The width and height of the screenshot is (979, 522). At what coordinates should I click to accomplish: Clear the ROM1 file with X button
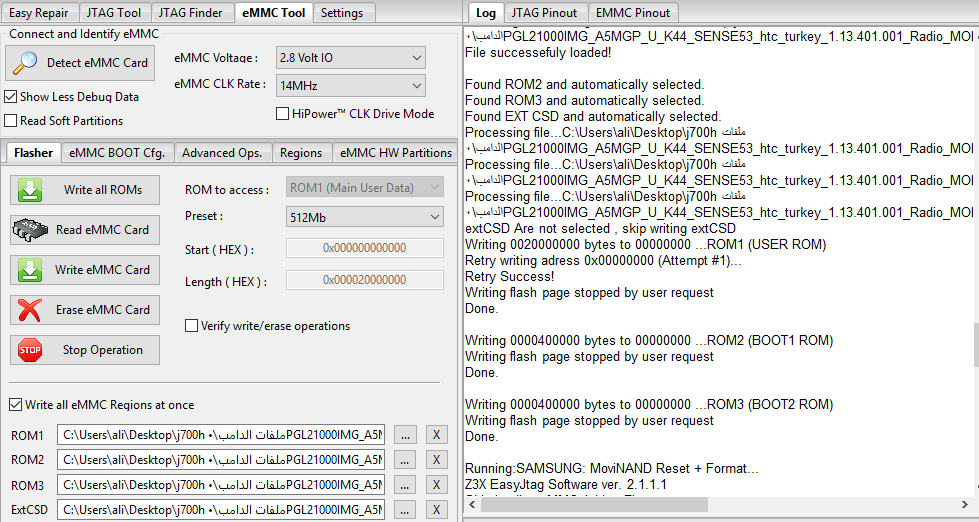[x=436, y=435]
